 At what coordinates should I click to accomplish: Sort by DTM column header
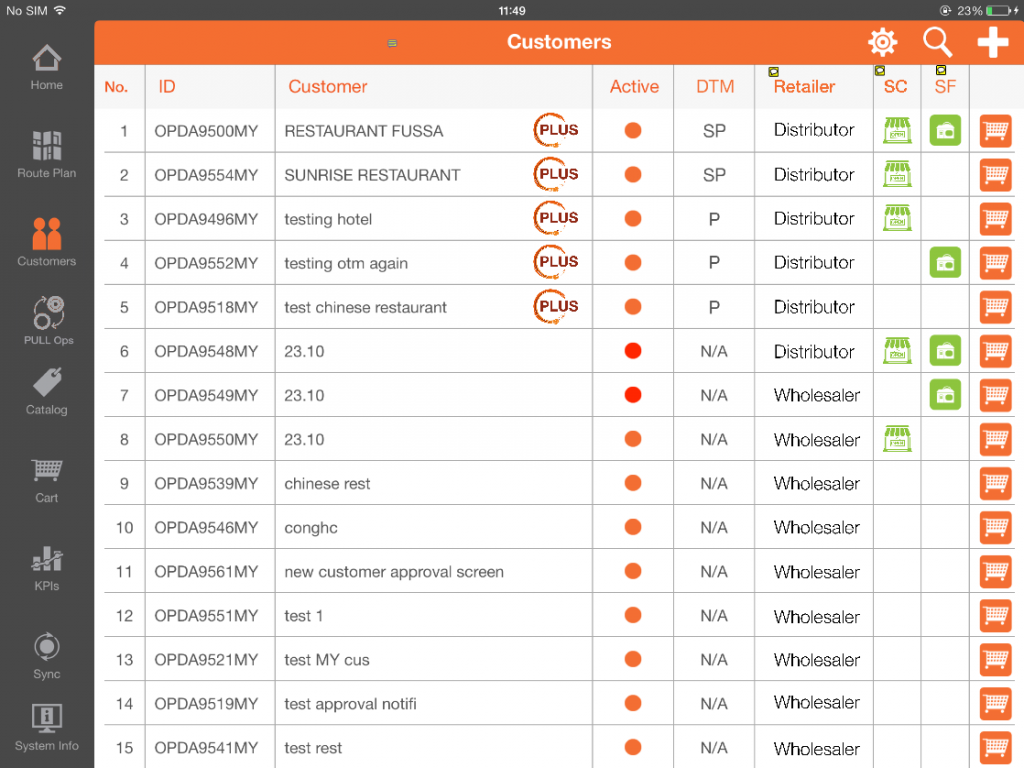715,87
